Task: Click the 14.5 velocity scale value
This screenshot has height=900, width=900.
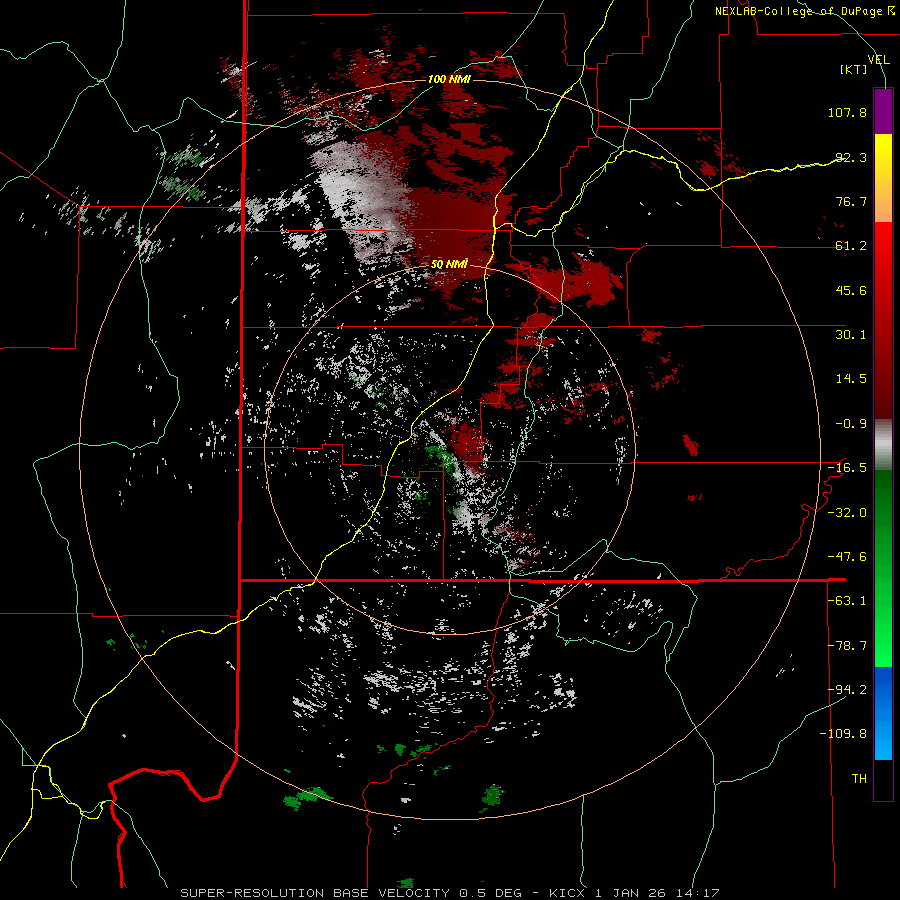Action: tap(851, 379)
